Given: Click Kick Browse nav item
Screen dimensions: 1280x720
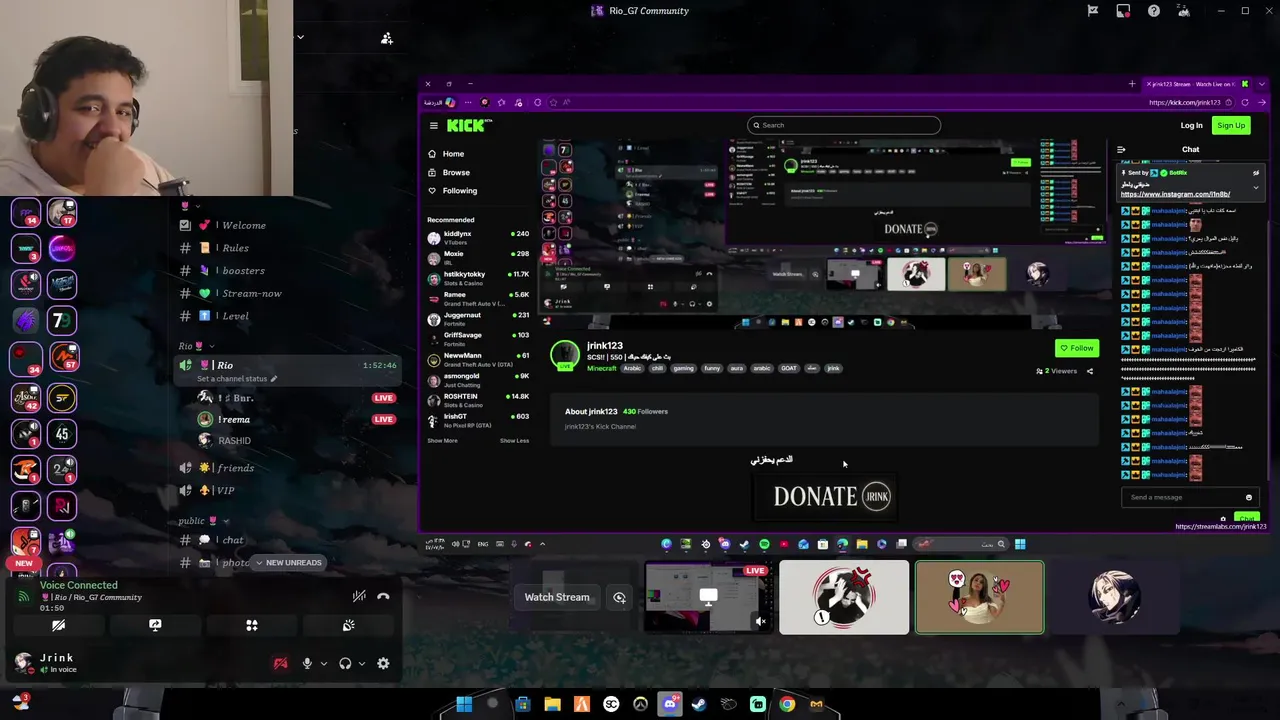Looking at the screenshot, I should pyautogui.click(x=448, y=172).
